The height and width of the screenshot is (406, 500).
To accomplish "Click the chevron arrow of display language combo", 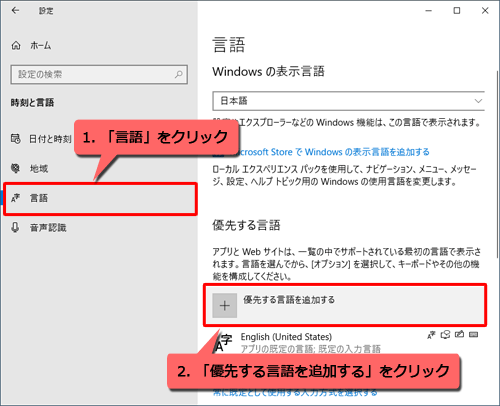I will 478,101.
